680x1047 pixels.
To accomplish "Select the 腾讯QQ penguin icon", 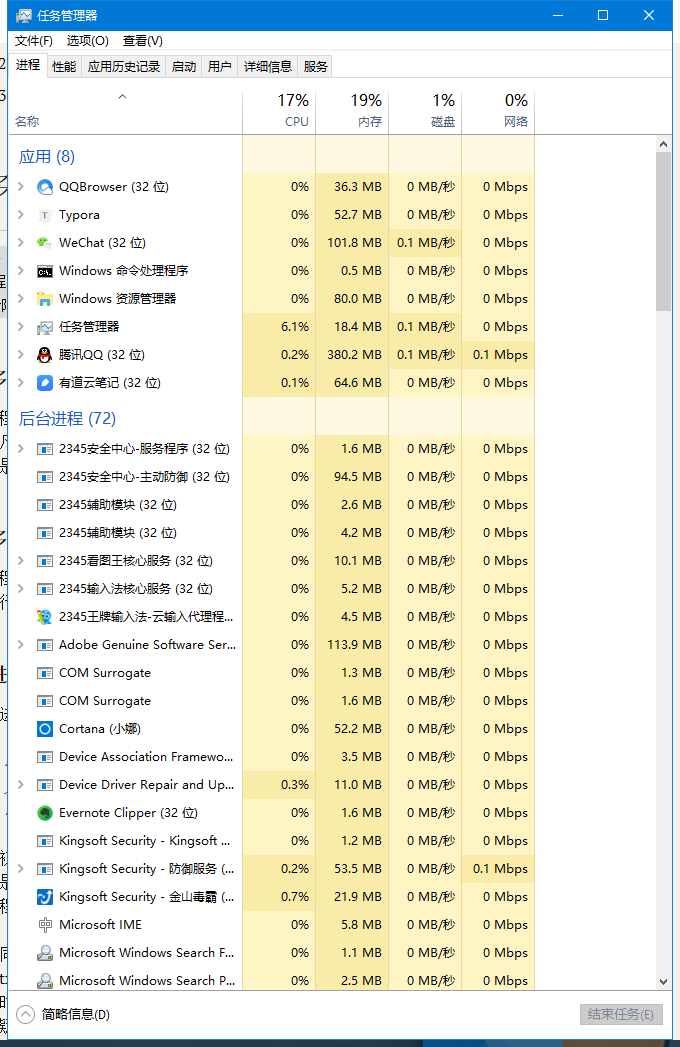I will click(45, 355).
